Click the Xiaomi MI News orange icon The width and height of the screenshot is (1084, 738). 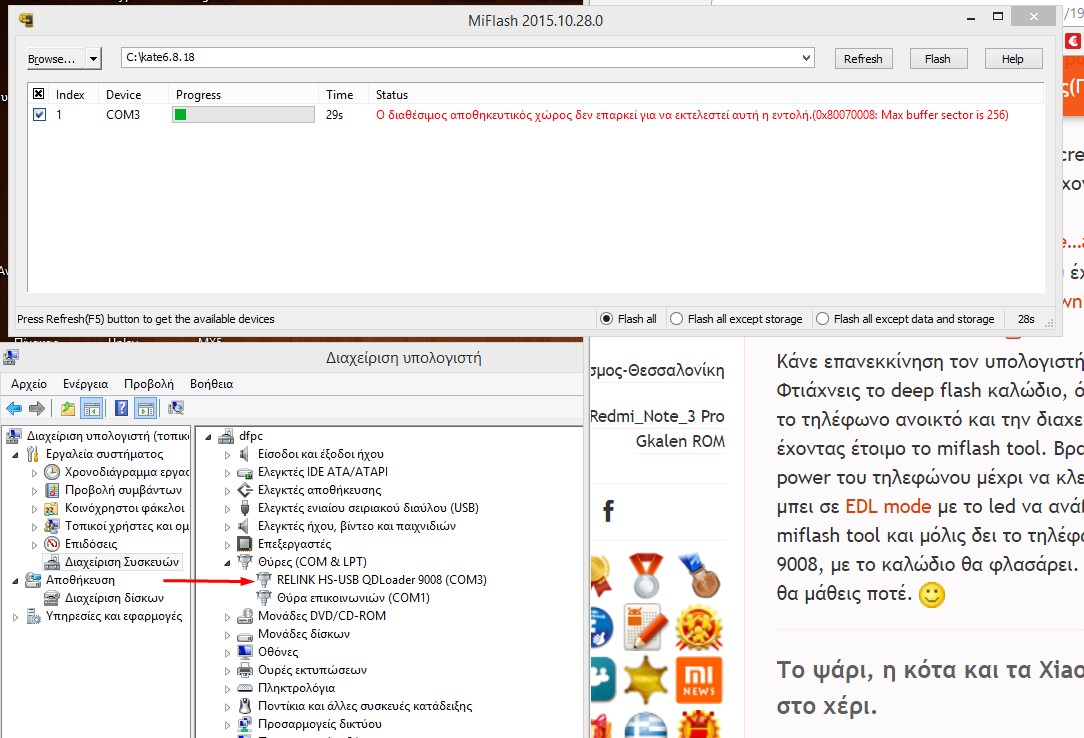point(699,681)
